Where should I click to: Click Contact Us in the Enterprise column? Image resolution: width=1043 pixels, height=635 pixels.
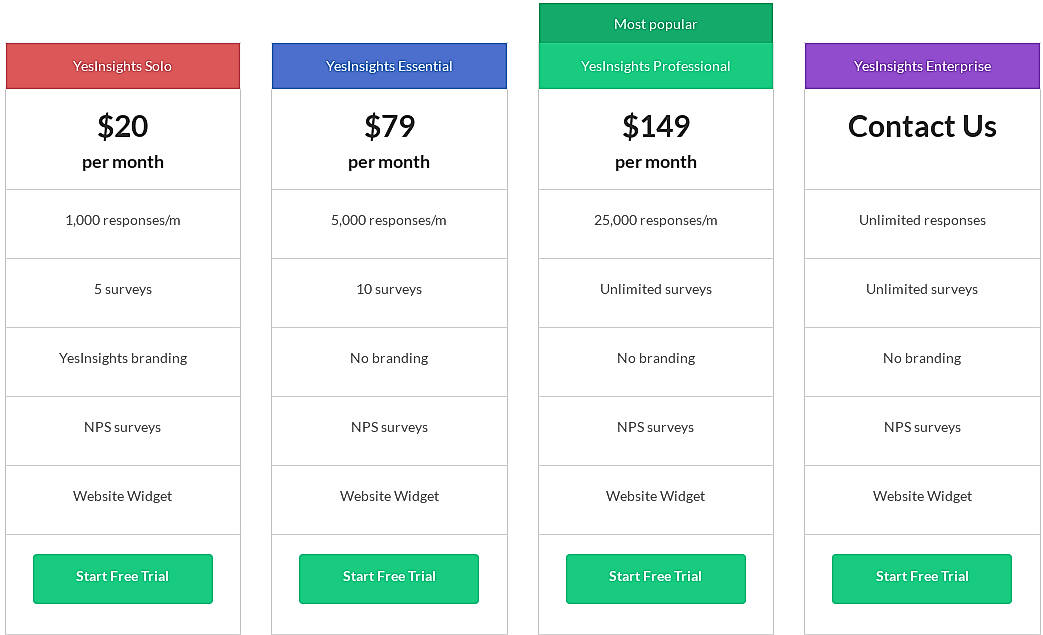coord(921,126)
